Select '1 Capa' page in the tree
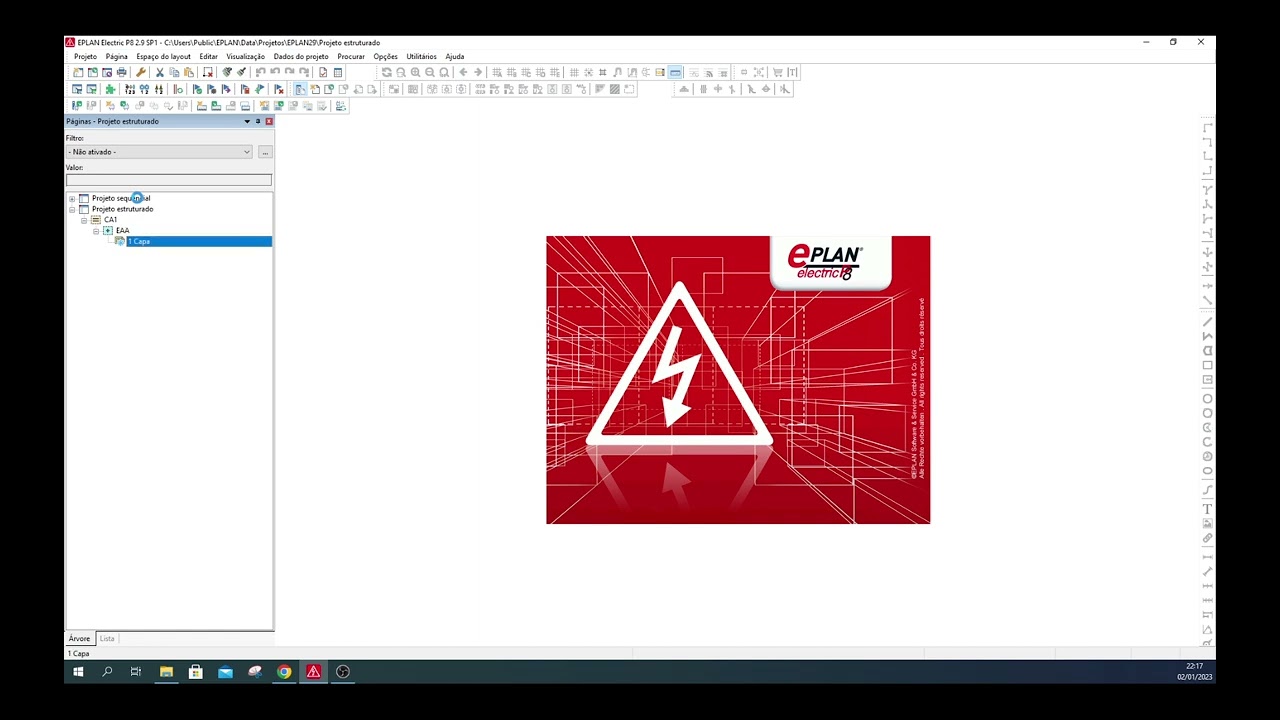Screen dimensions: 1280x720 pyautogui.click(x=139, y=241)
